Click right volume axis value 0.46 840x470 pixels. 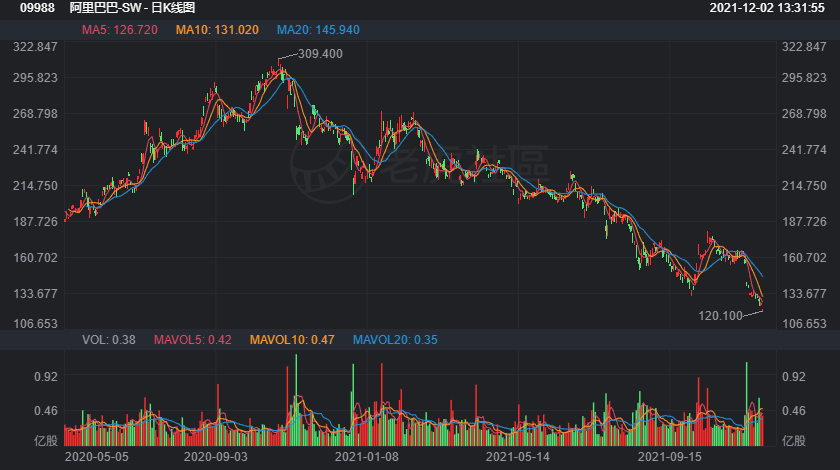[x=793, y=411]
